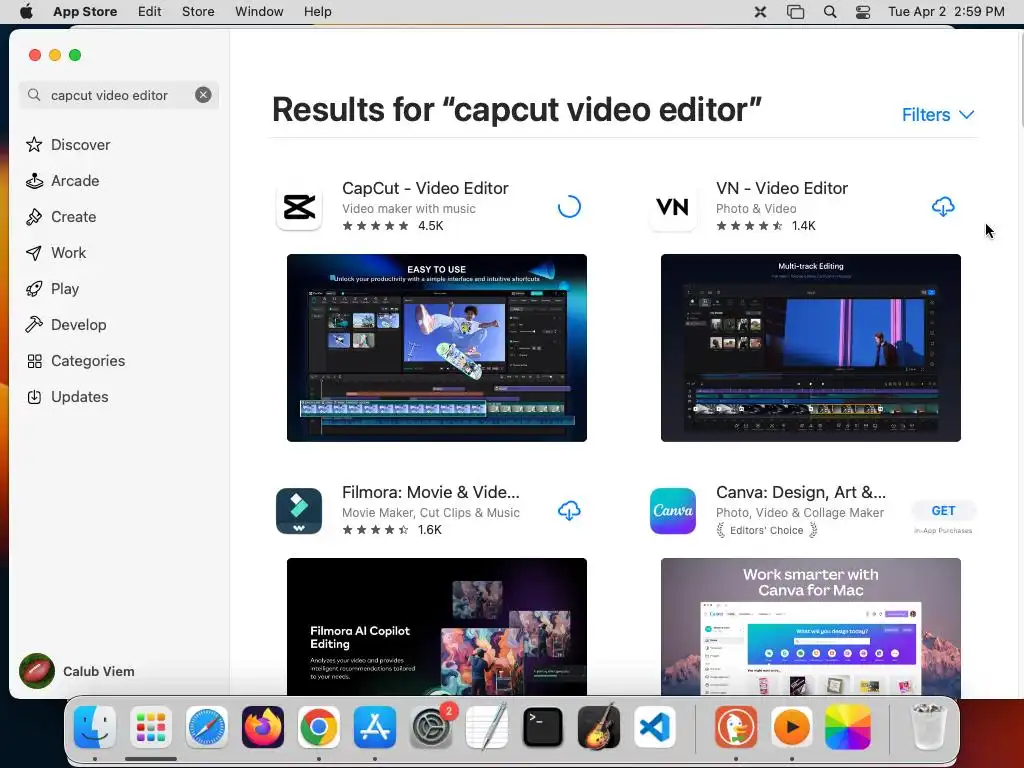The width and height of the screenshot is (1024, 768).
Task: Click the Stage Manager windows icon in menu bar
Action: coord(795,12)
